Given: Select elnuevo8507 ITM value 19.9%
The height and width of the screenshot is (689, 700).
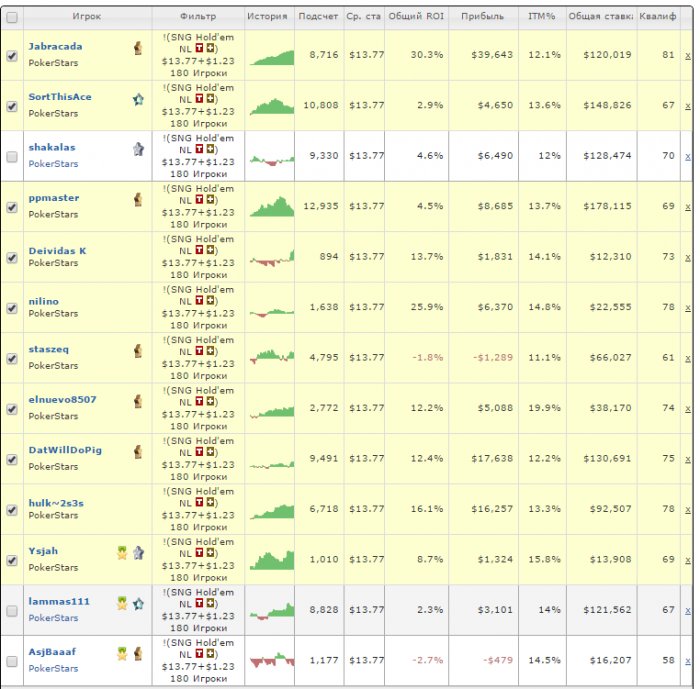Looking at the screenshot, I should pos(544,408).
